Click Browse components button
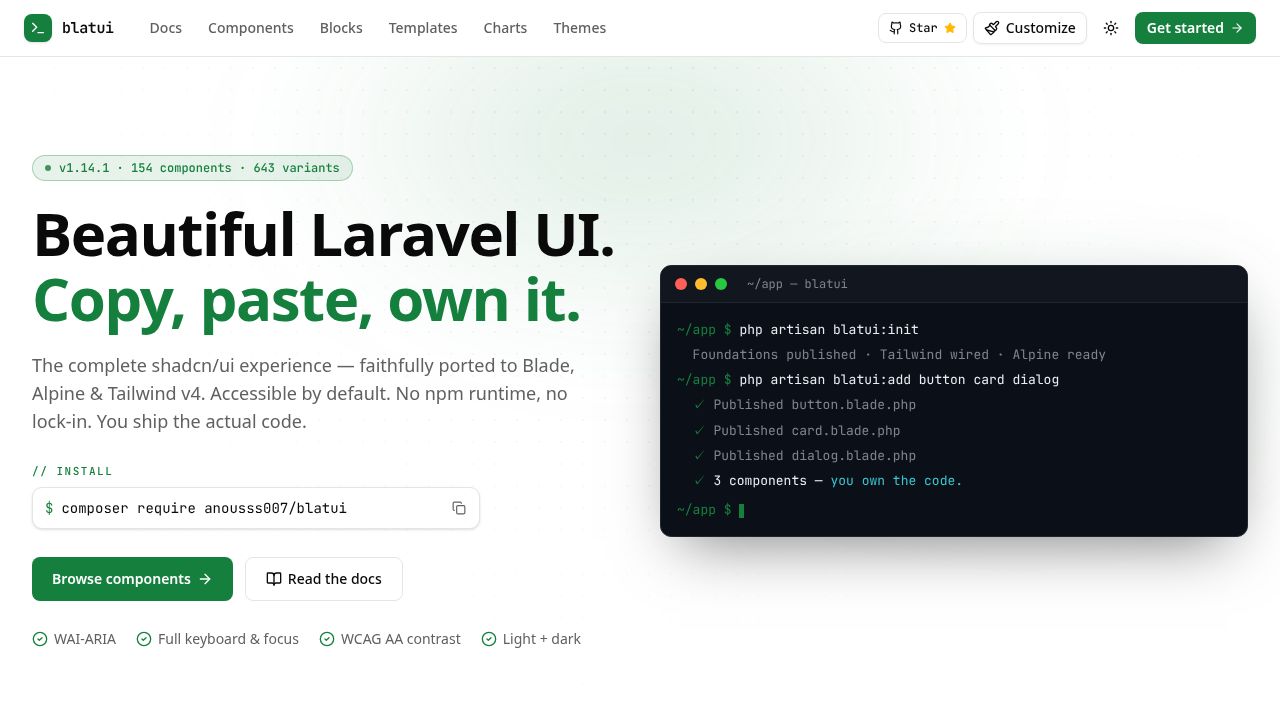The width and height of the screenshot is (1280, 720). pyautogui.click(x=132, y=579)
